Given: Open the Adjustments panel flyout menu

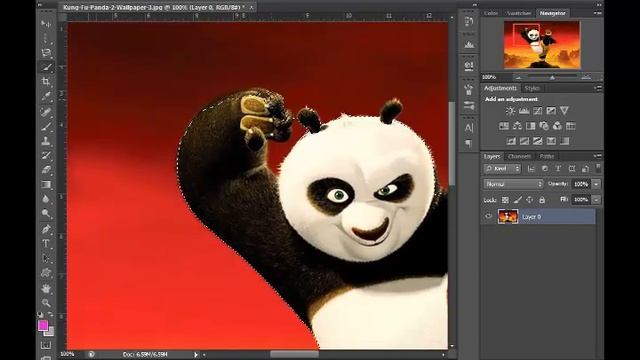Looking at the screenshot, I should tap(598, 88).
